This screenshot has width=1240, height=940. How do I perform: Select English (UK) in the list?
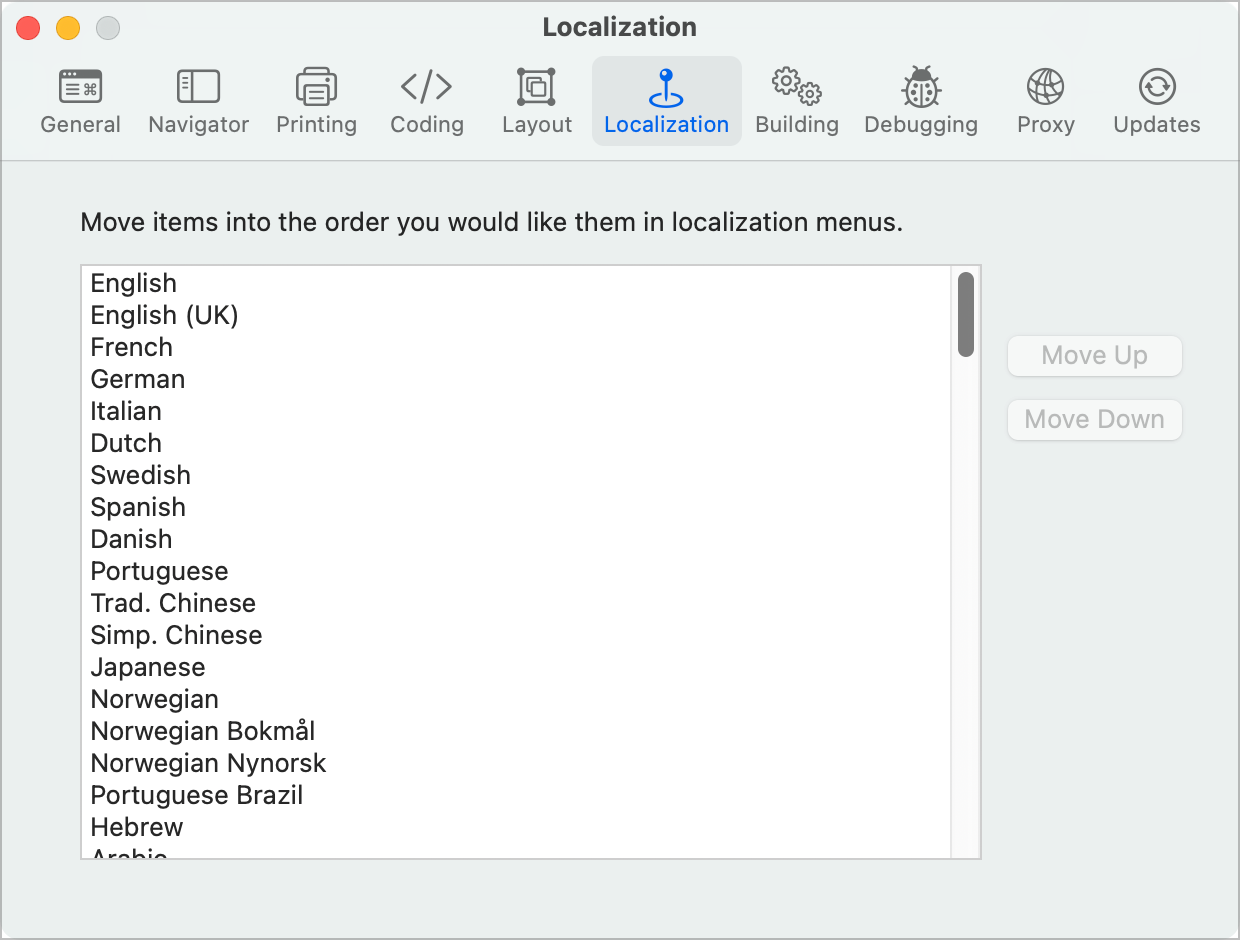tap(164, 315)
